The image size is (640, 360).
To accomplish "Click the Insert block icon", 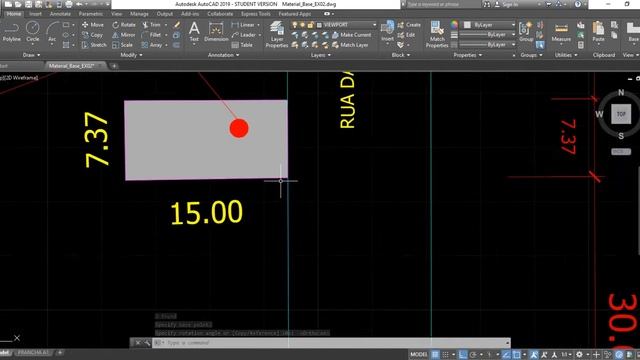I will [x=387, y=32].
